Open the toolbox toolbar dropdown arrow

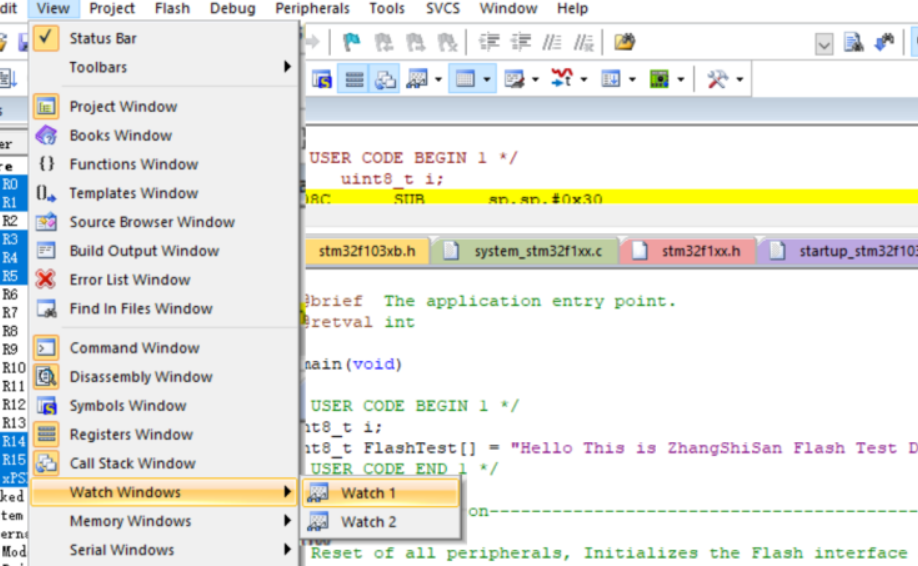click(739, 79)
